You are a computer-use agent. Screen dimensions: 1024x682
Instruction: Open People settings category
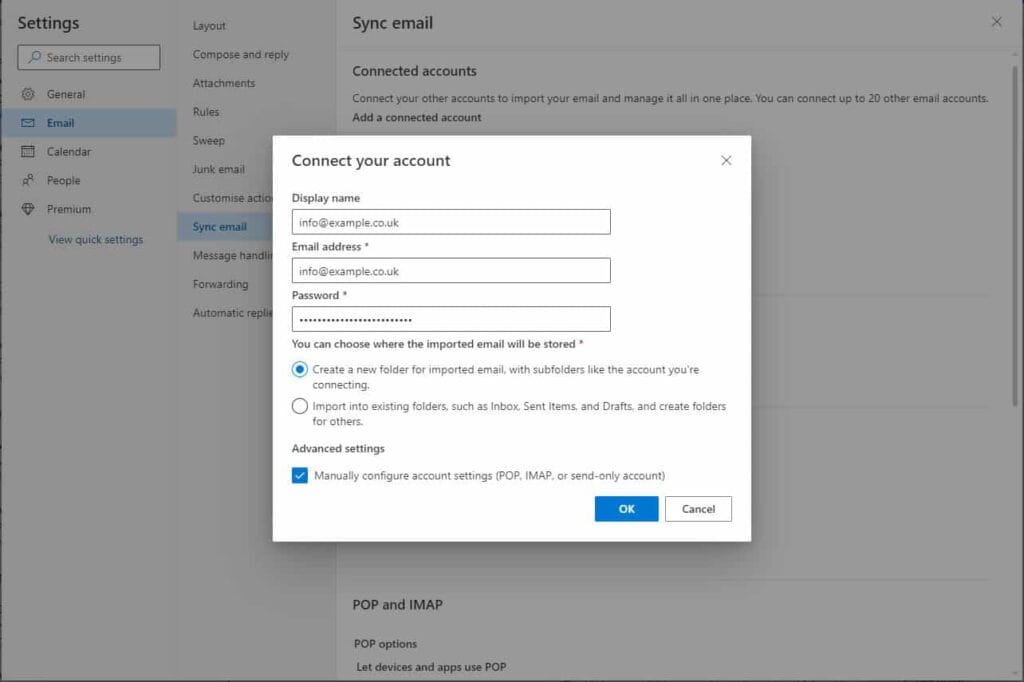[89, 180]
